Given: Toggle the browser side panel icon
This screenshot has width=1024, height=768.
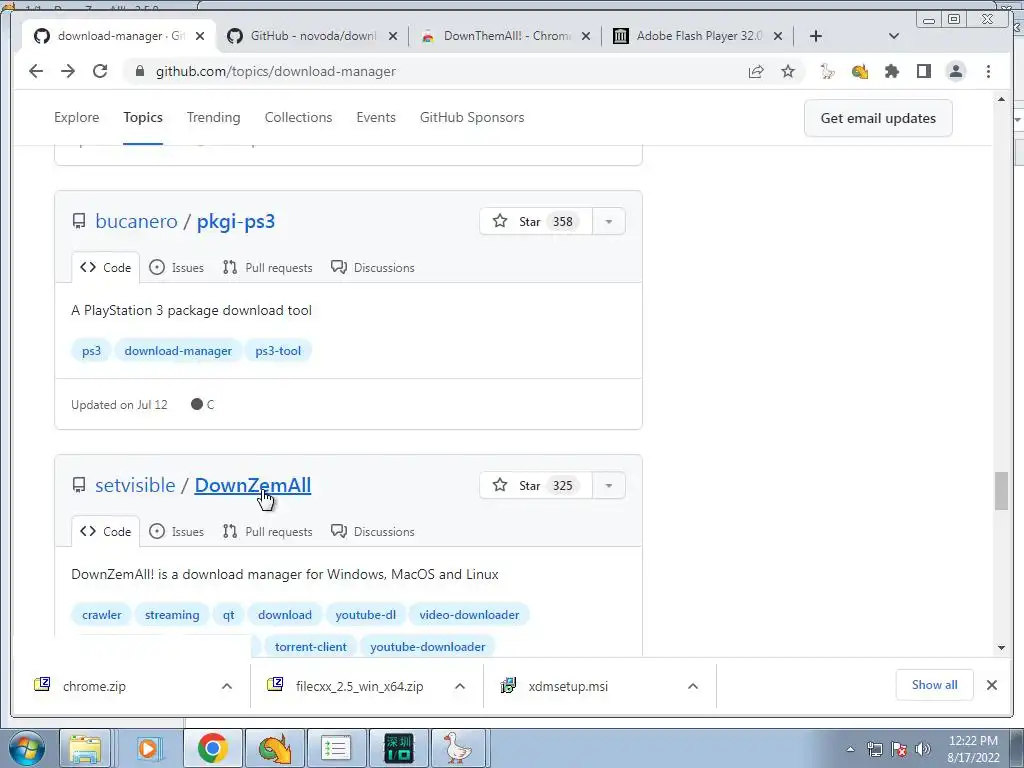Looking at the screenshot, I should (x=923, y=71).
